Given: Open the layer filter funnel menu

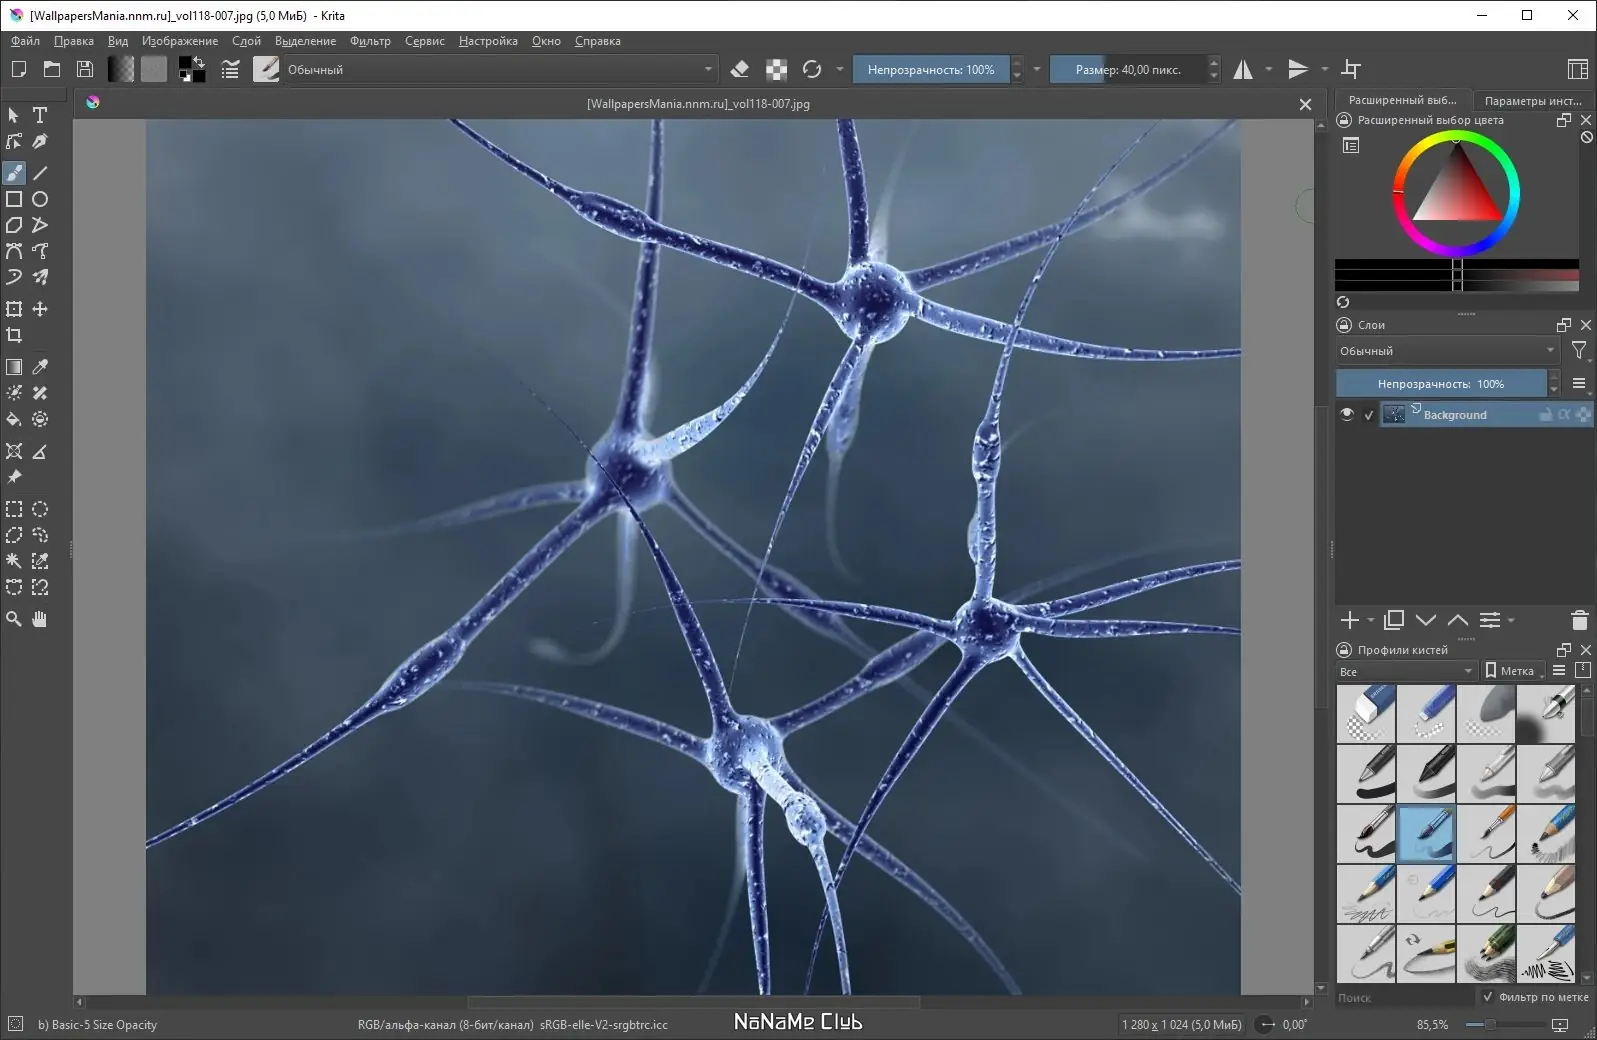Looking at the screenshot, I should click(x=1579, y=350).
